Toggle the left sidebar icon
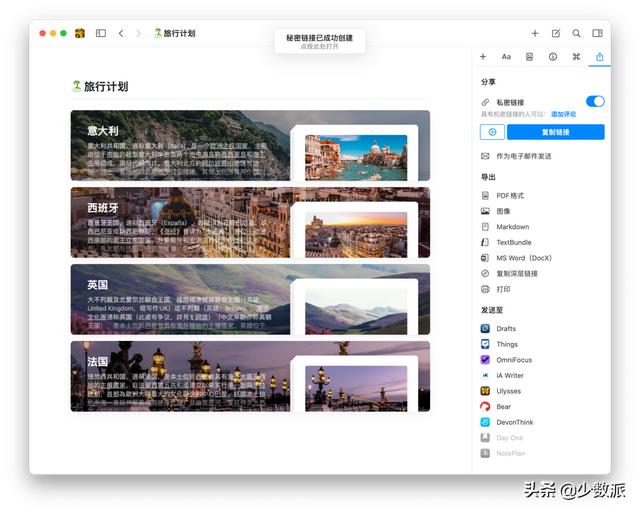640x513 pixels. (101, 33)
